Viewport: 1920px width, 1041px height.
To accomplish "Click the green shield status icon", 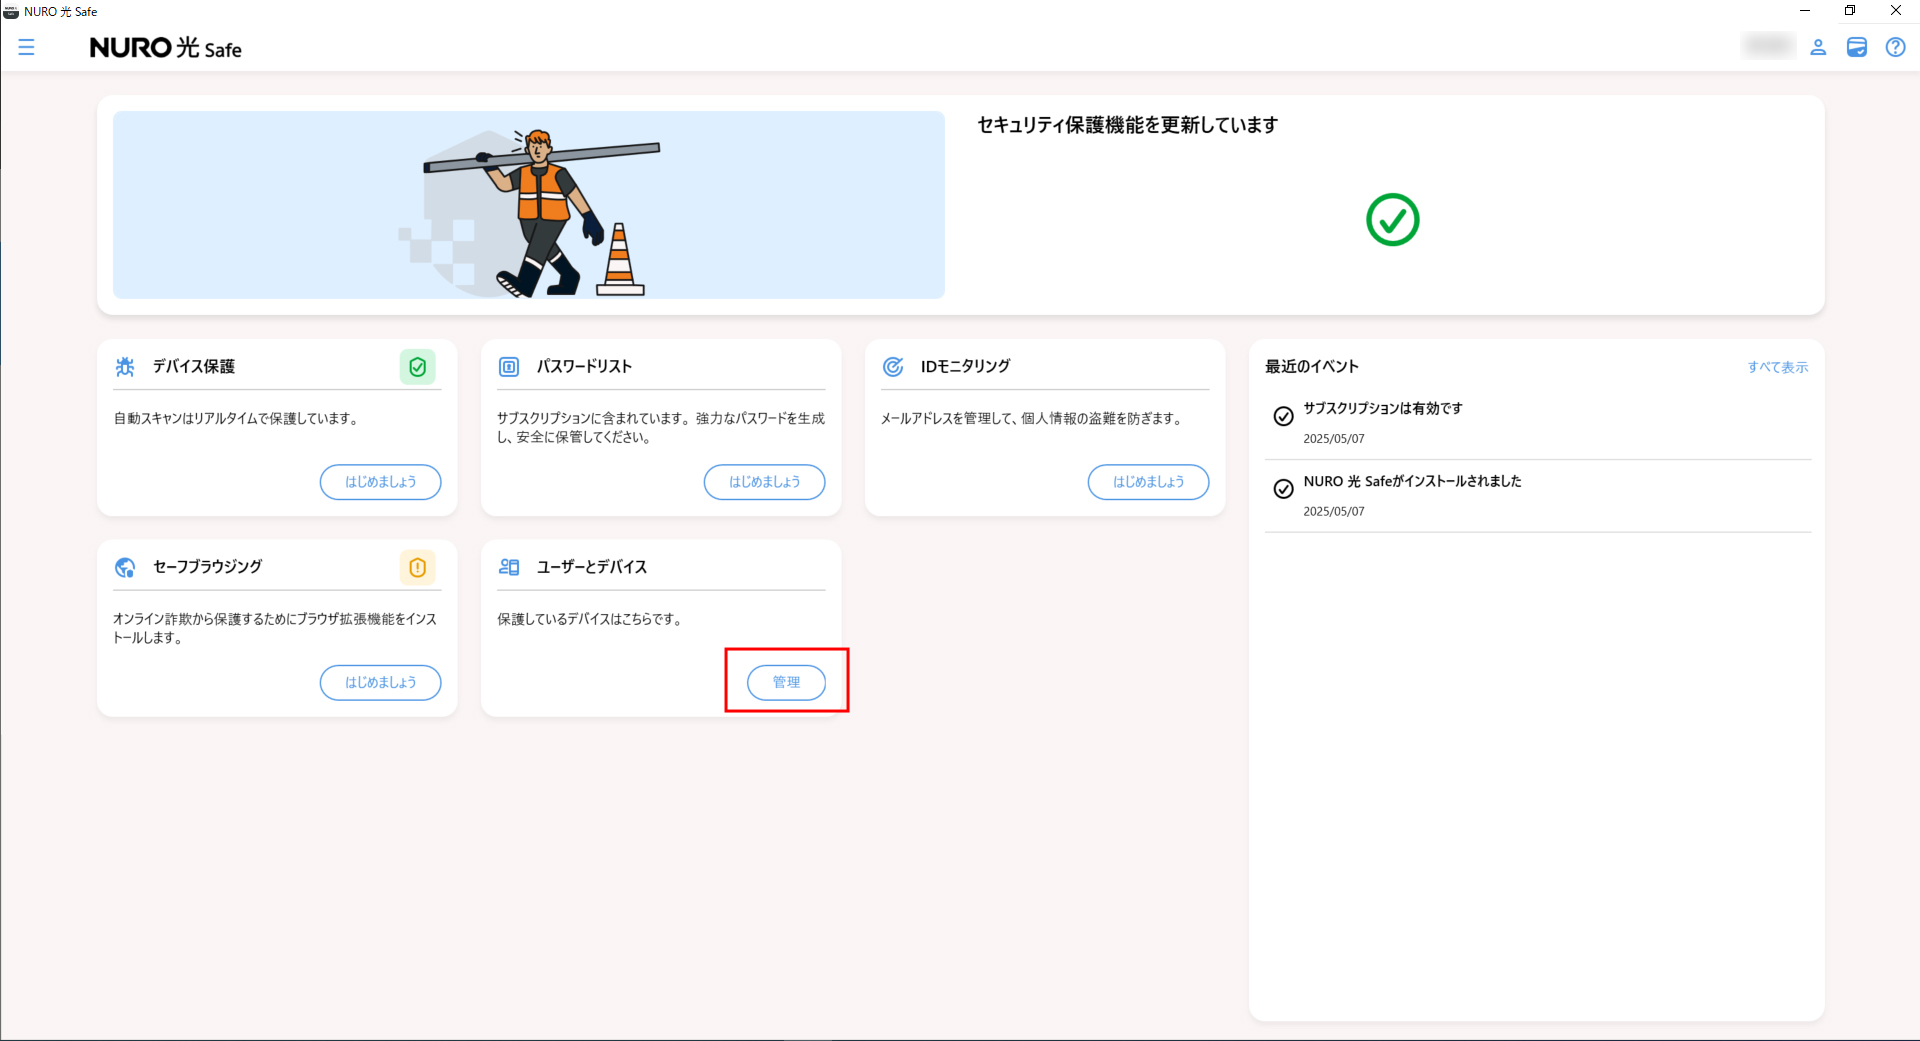I will pos(418,367).
